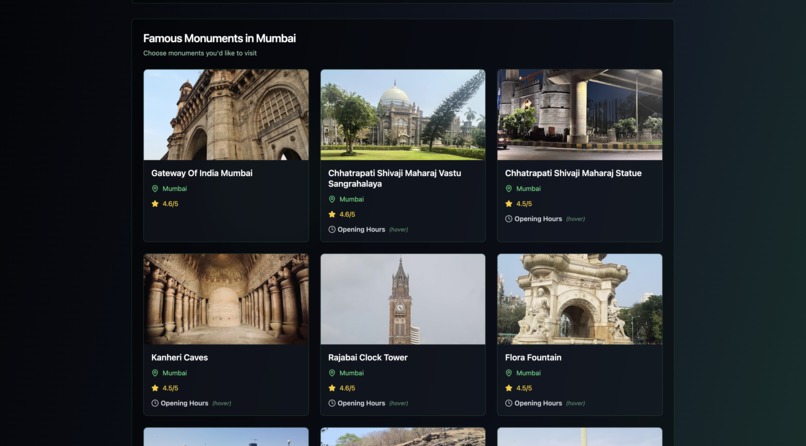The width and height of the screenshot is (806, 446).
Task: Open the Chhatrapati Shivaji Maharaj Vastu Sangrahalaya image
Action: pyautogui.click(x=403, y=115)
